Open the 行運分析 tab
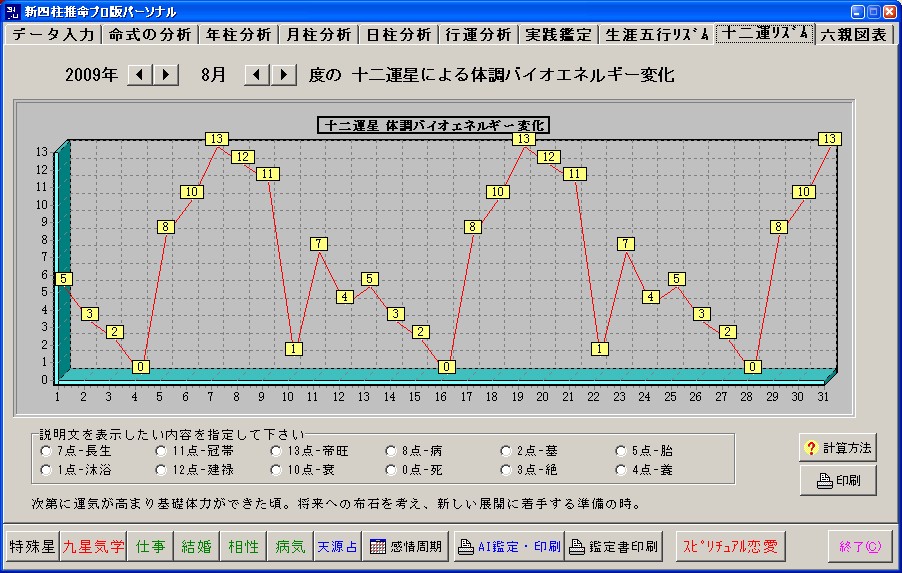Image resolution: width=902 pixels, height=573 pixels. pyautogui.click(x=479, y=35)
